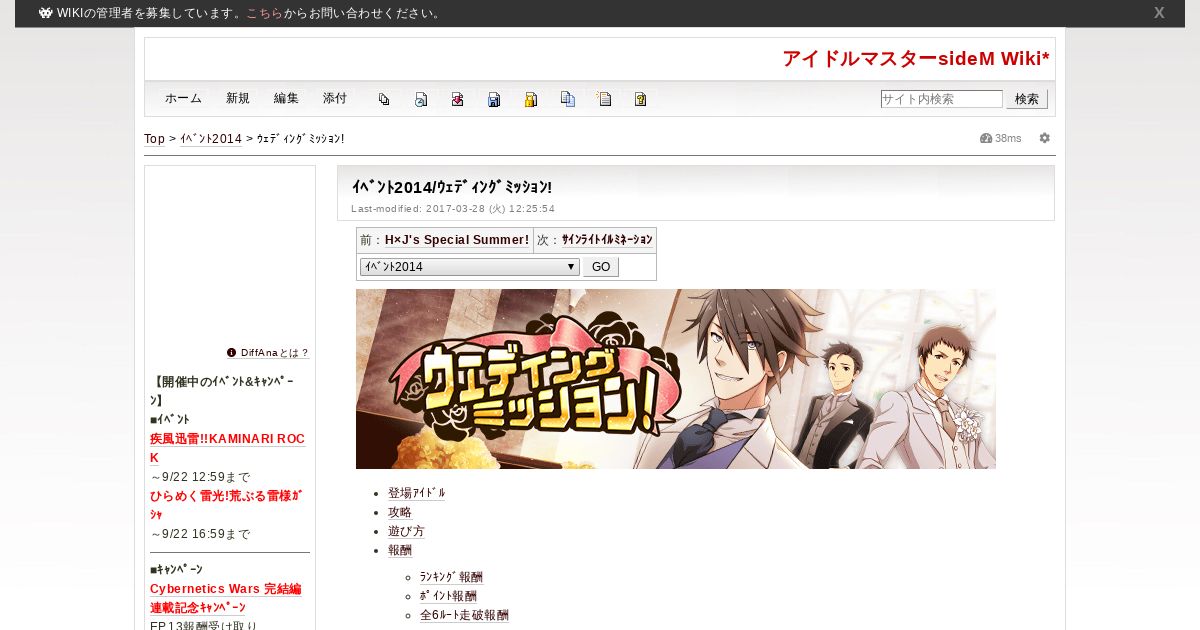Click the Last-modified 2017-03-28 timestamp text
Image resolution: width=1200 pixels, height=630 pixels.
pos(453,209)
